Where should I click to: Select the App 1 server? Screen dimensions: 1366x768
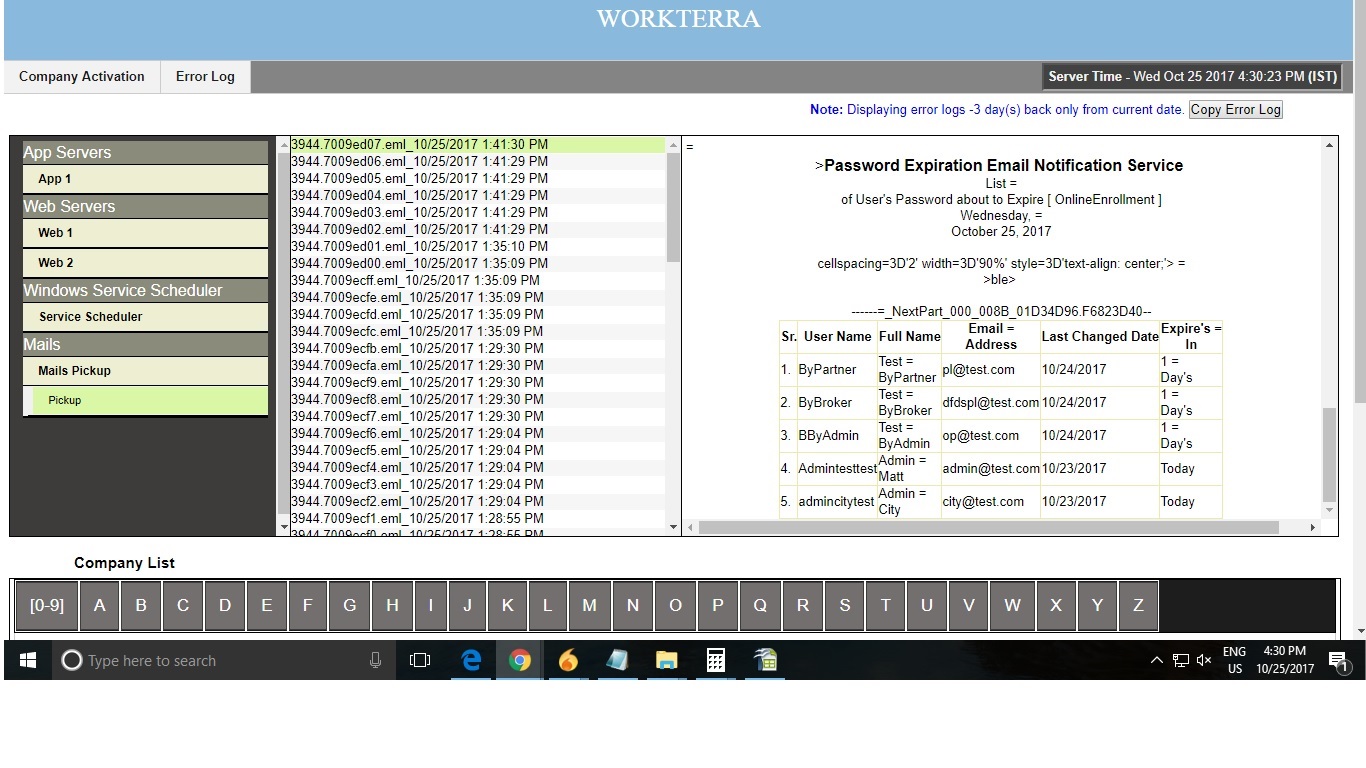coord(145,179)
